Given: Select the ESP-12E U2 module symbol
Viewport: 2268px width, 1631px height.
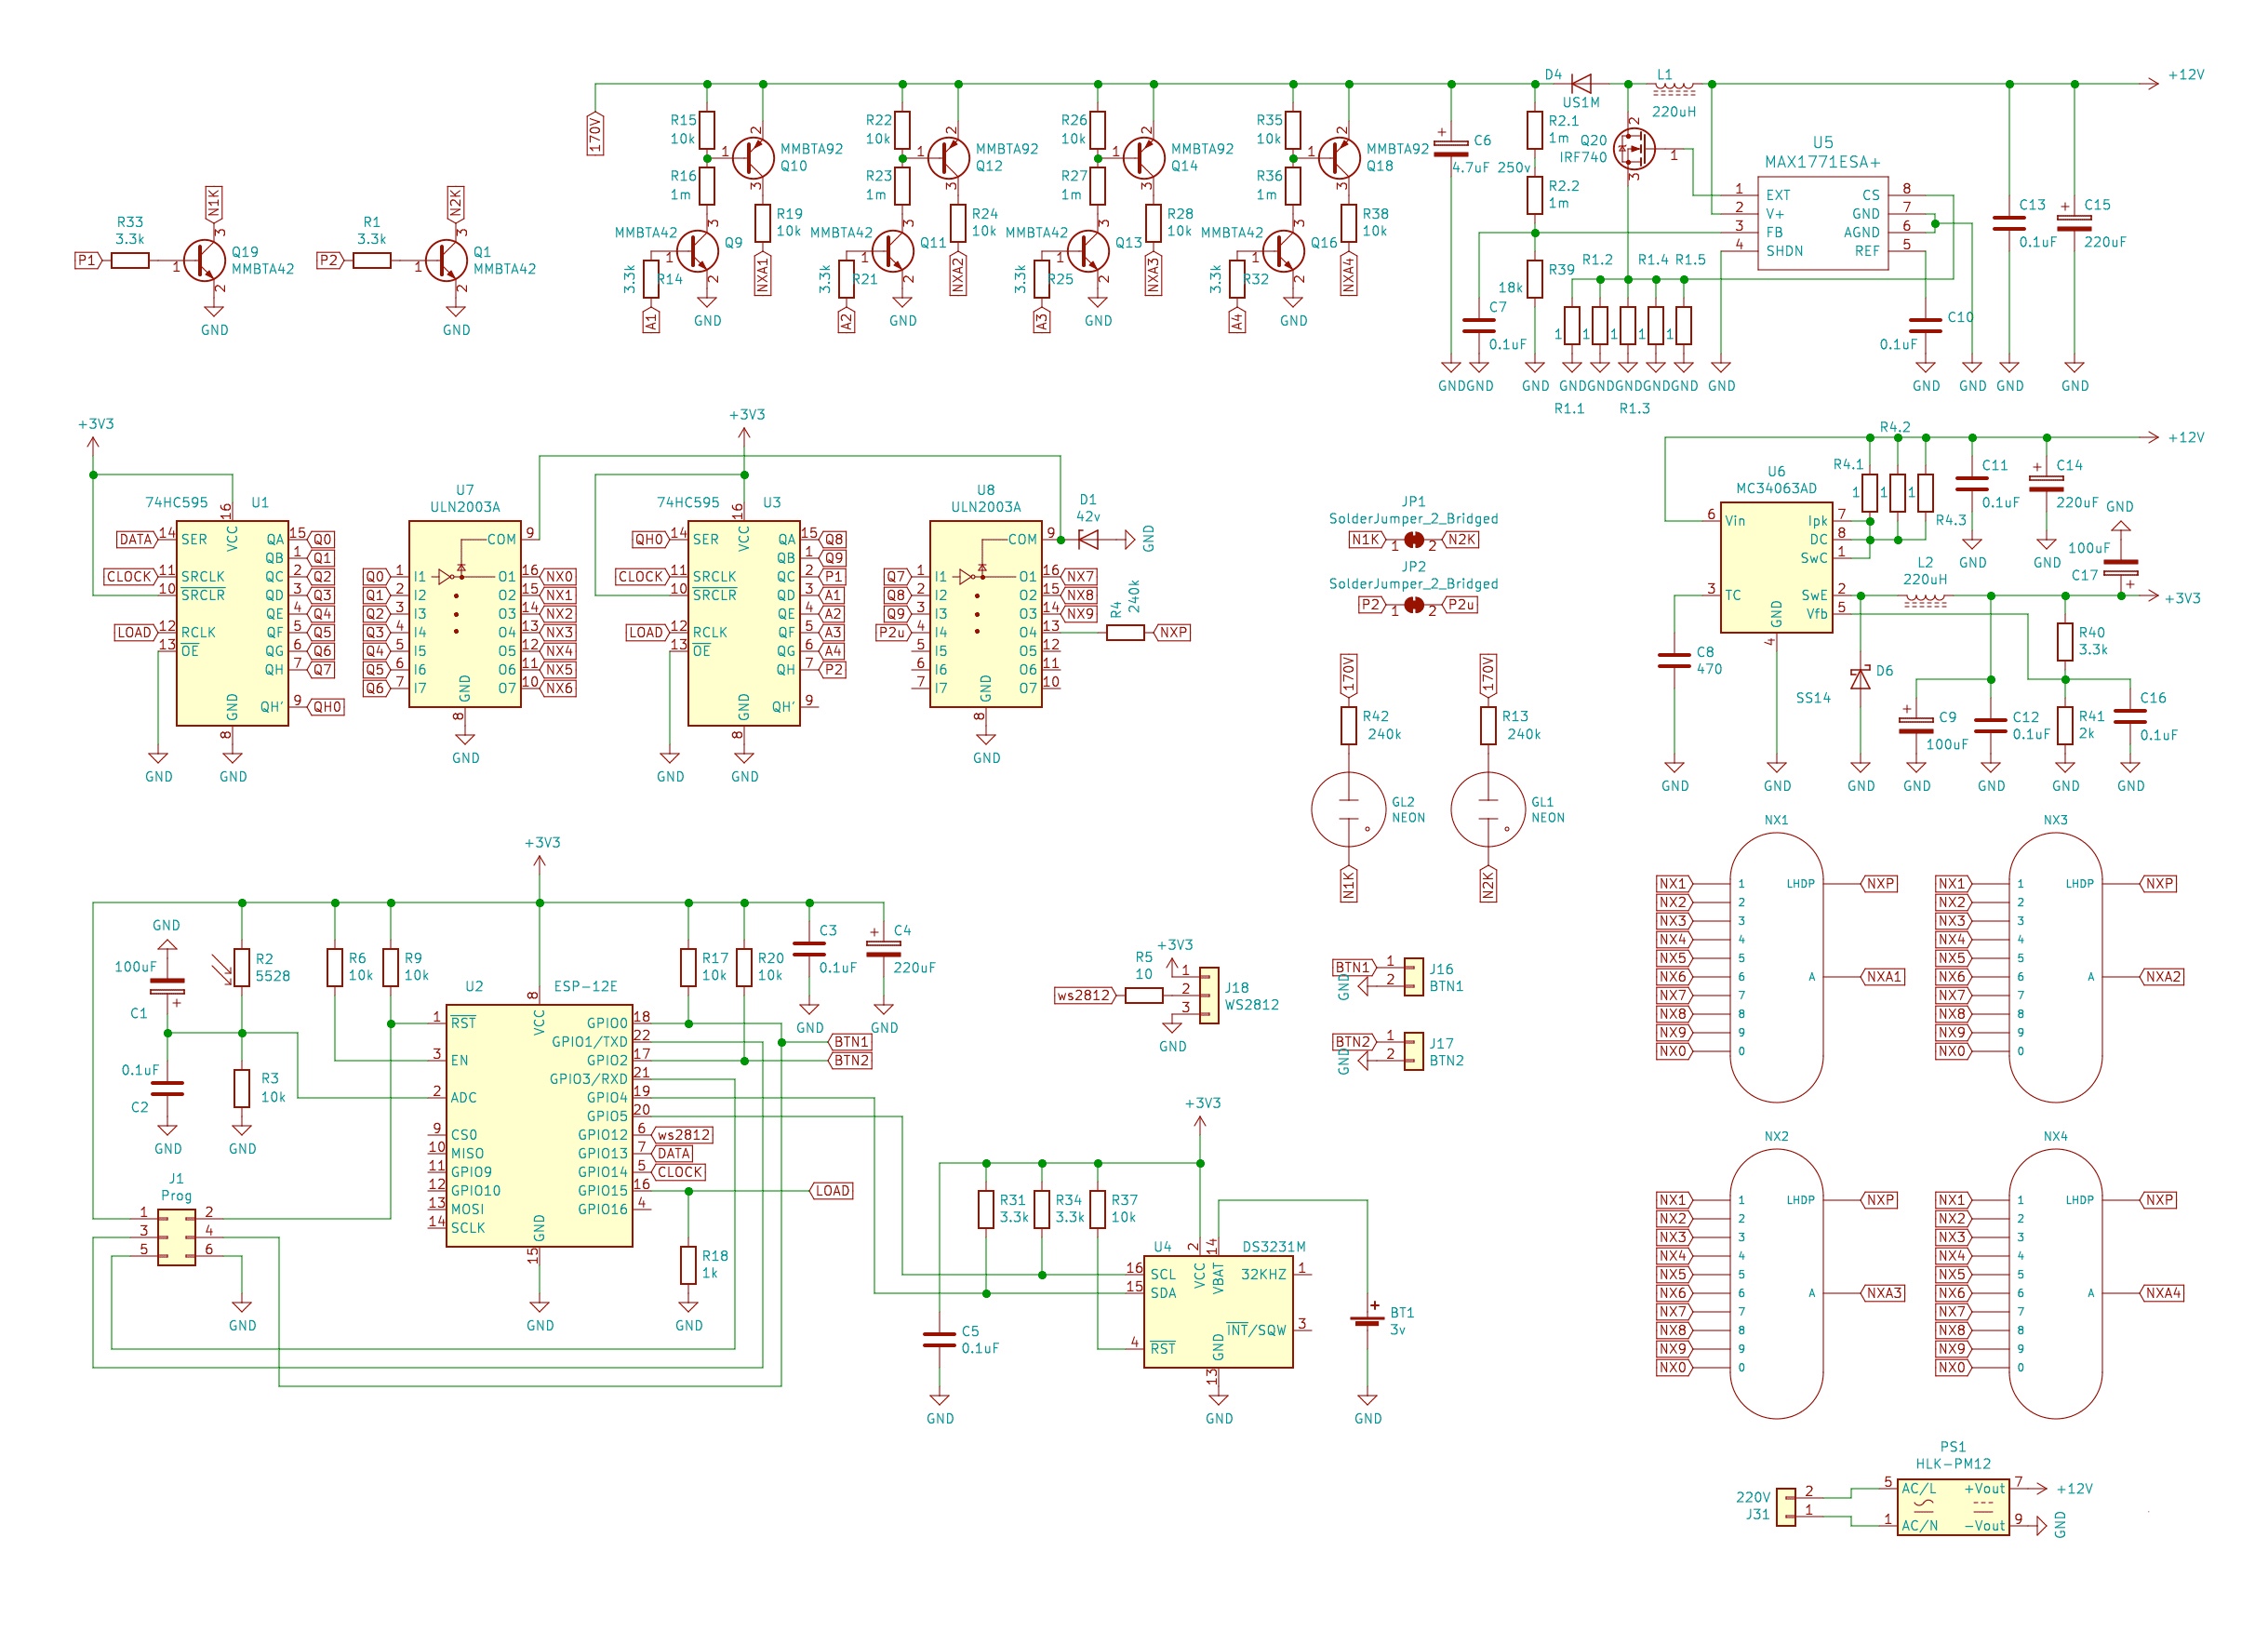Looking at the screenshot, I should click(539, 1125).
